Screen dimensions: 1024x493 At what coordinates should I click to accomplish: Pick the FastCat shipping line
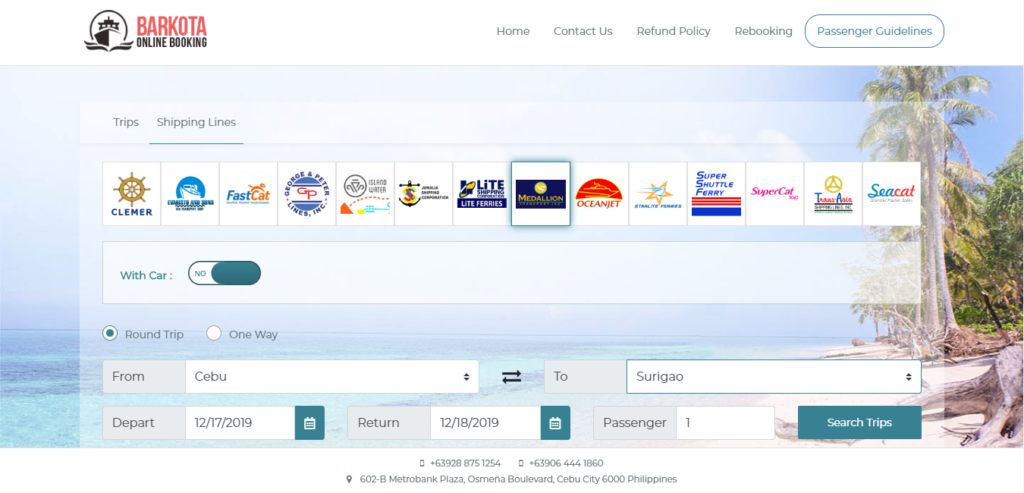[x=248, y=194]
